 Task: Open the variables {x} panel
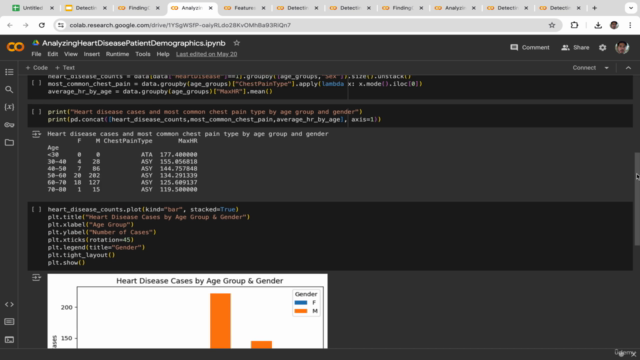(x=9, y=107)
